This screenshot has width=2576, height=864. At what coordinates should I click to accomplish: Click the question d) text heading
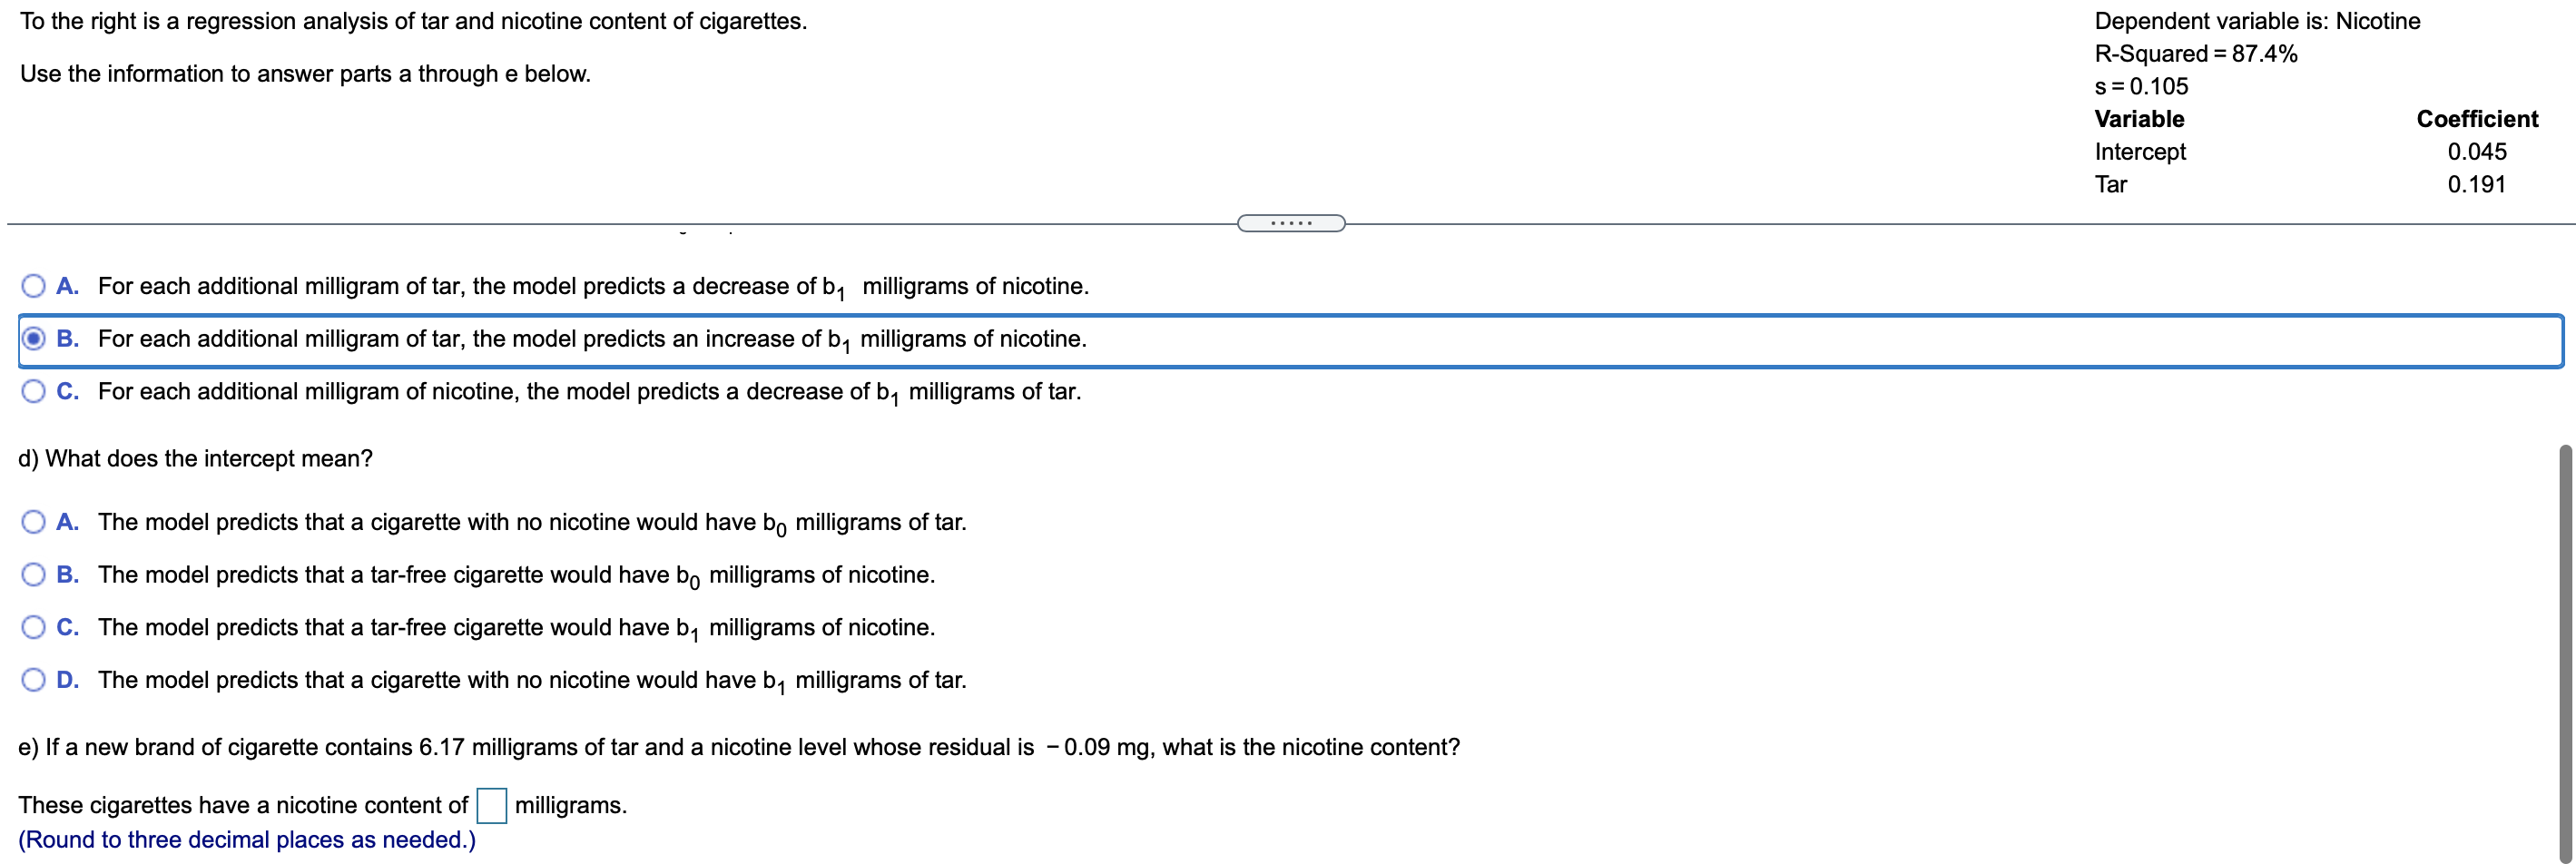[196, 458]
